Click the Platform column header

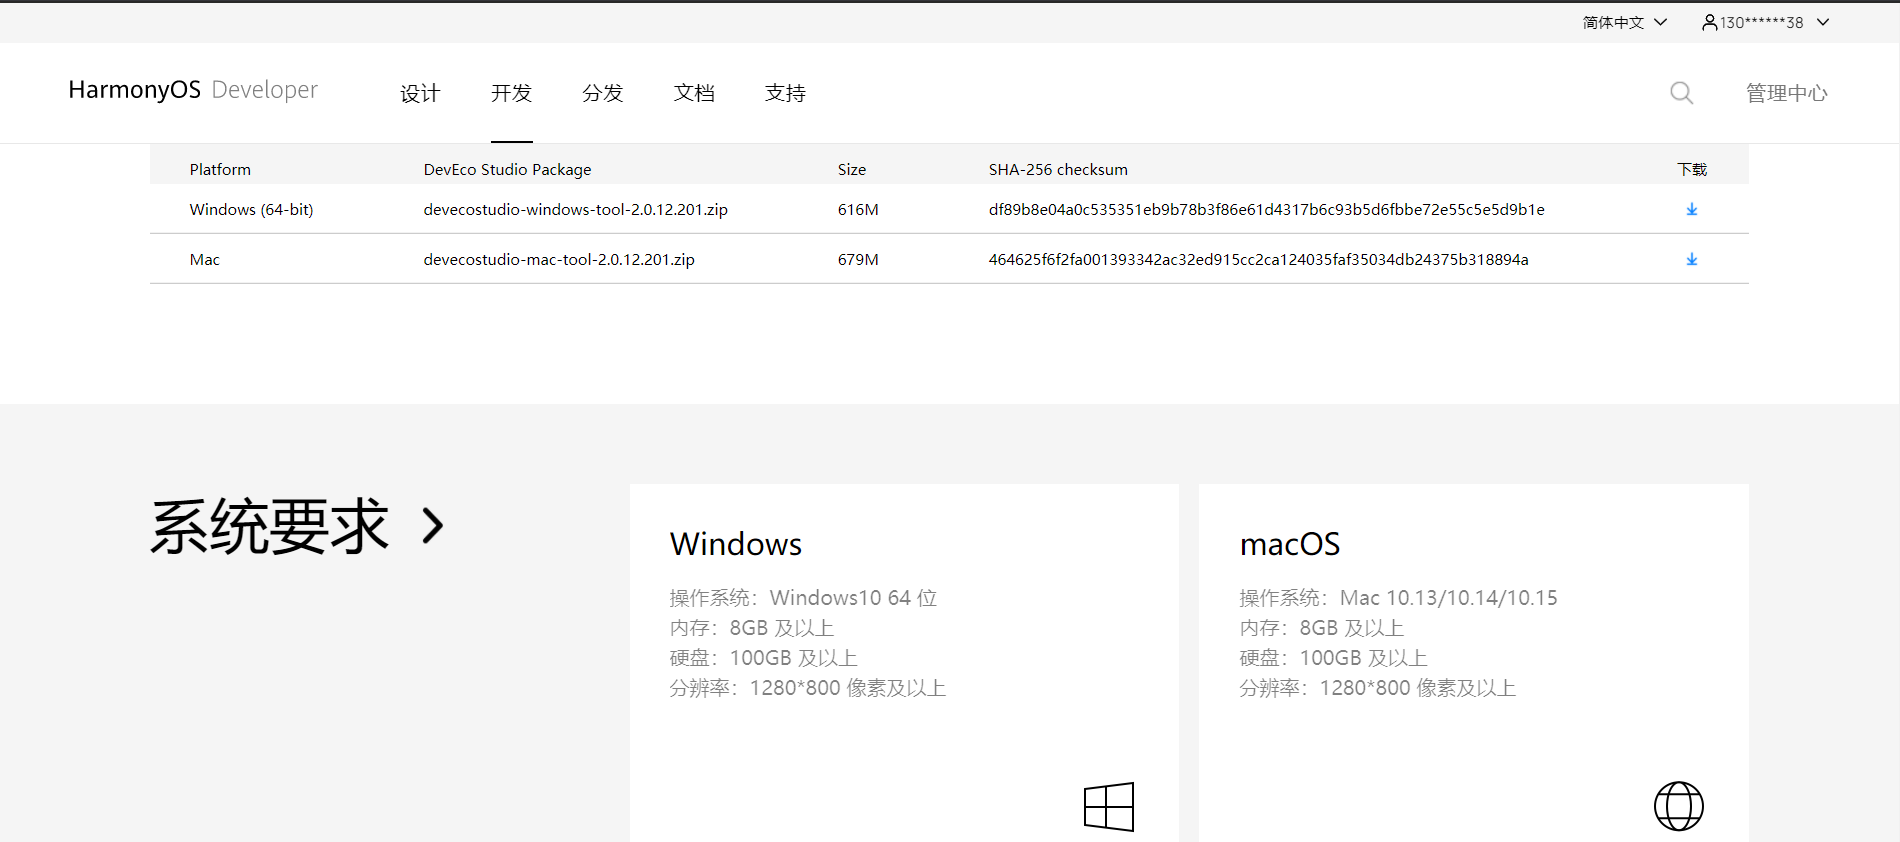tap(220, 169)
